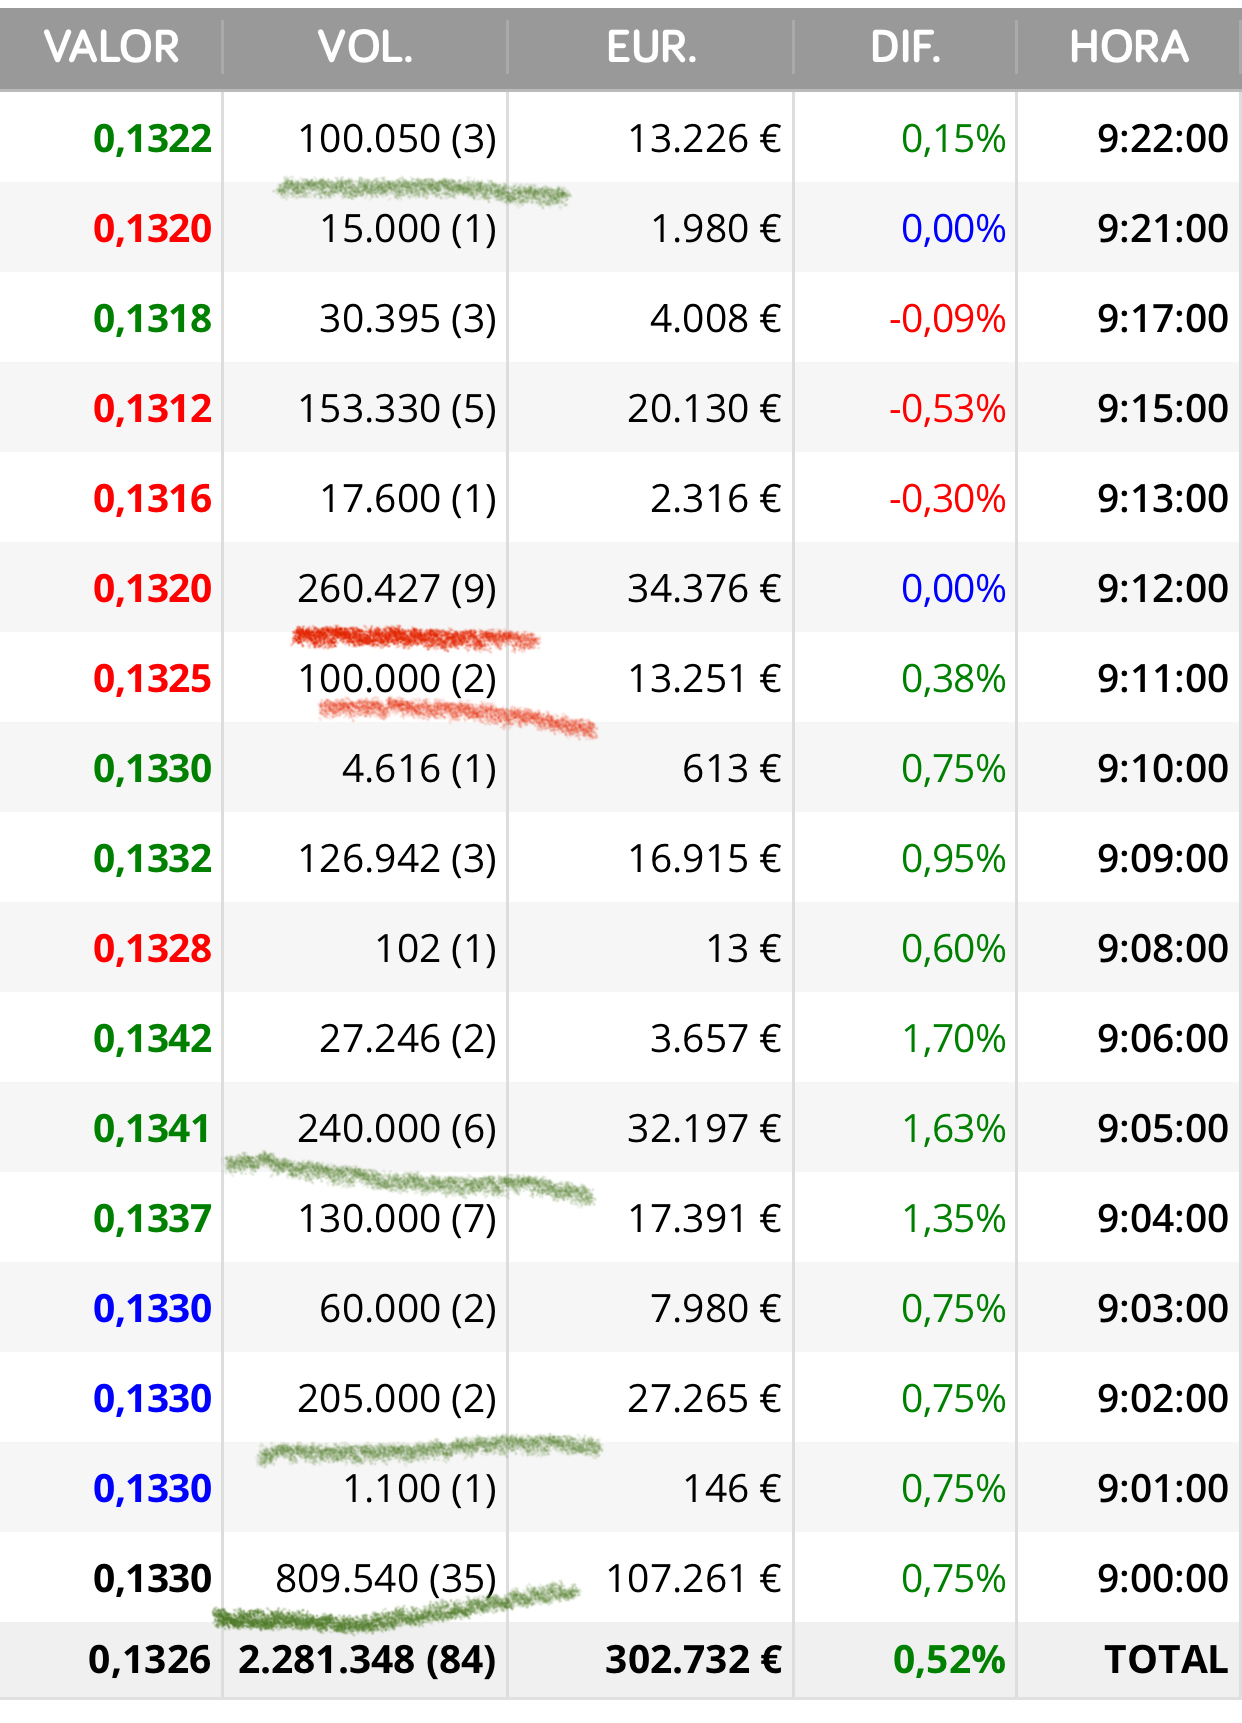
Task: Click the HORA column header
Action: 1129,47
